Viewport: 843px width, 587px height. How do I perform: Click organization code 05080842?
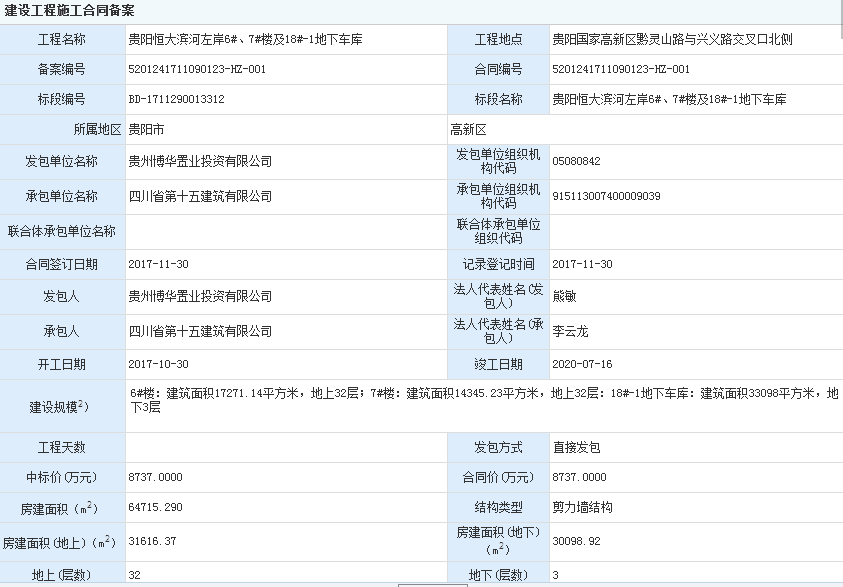pyautogui.click(x=576, y=161)
